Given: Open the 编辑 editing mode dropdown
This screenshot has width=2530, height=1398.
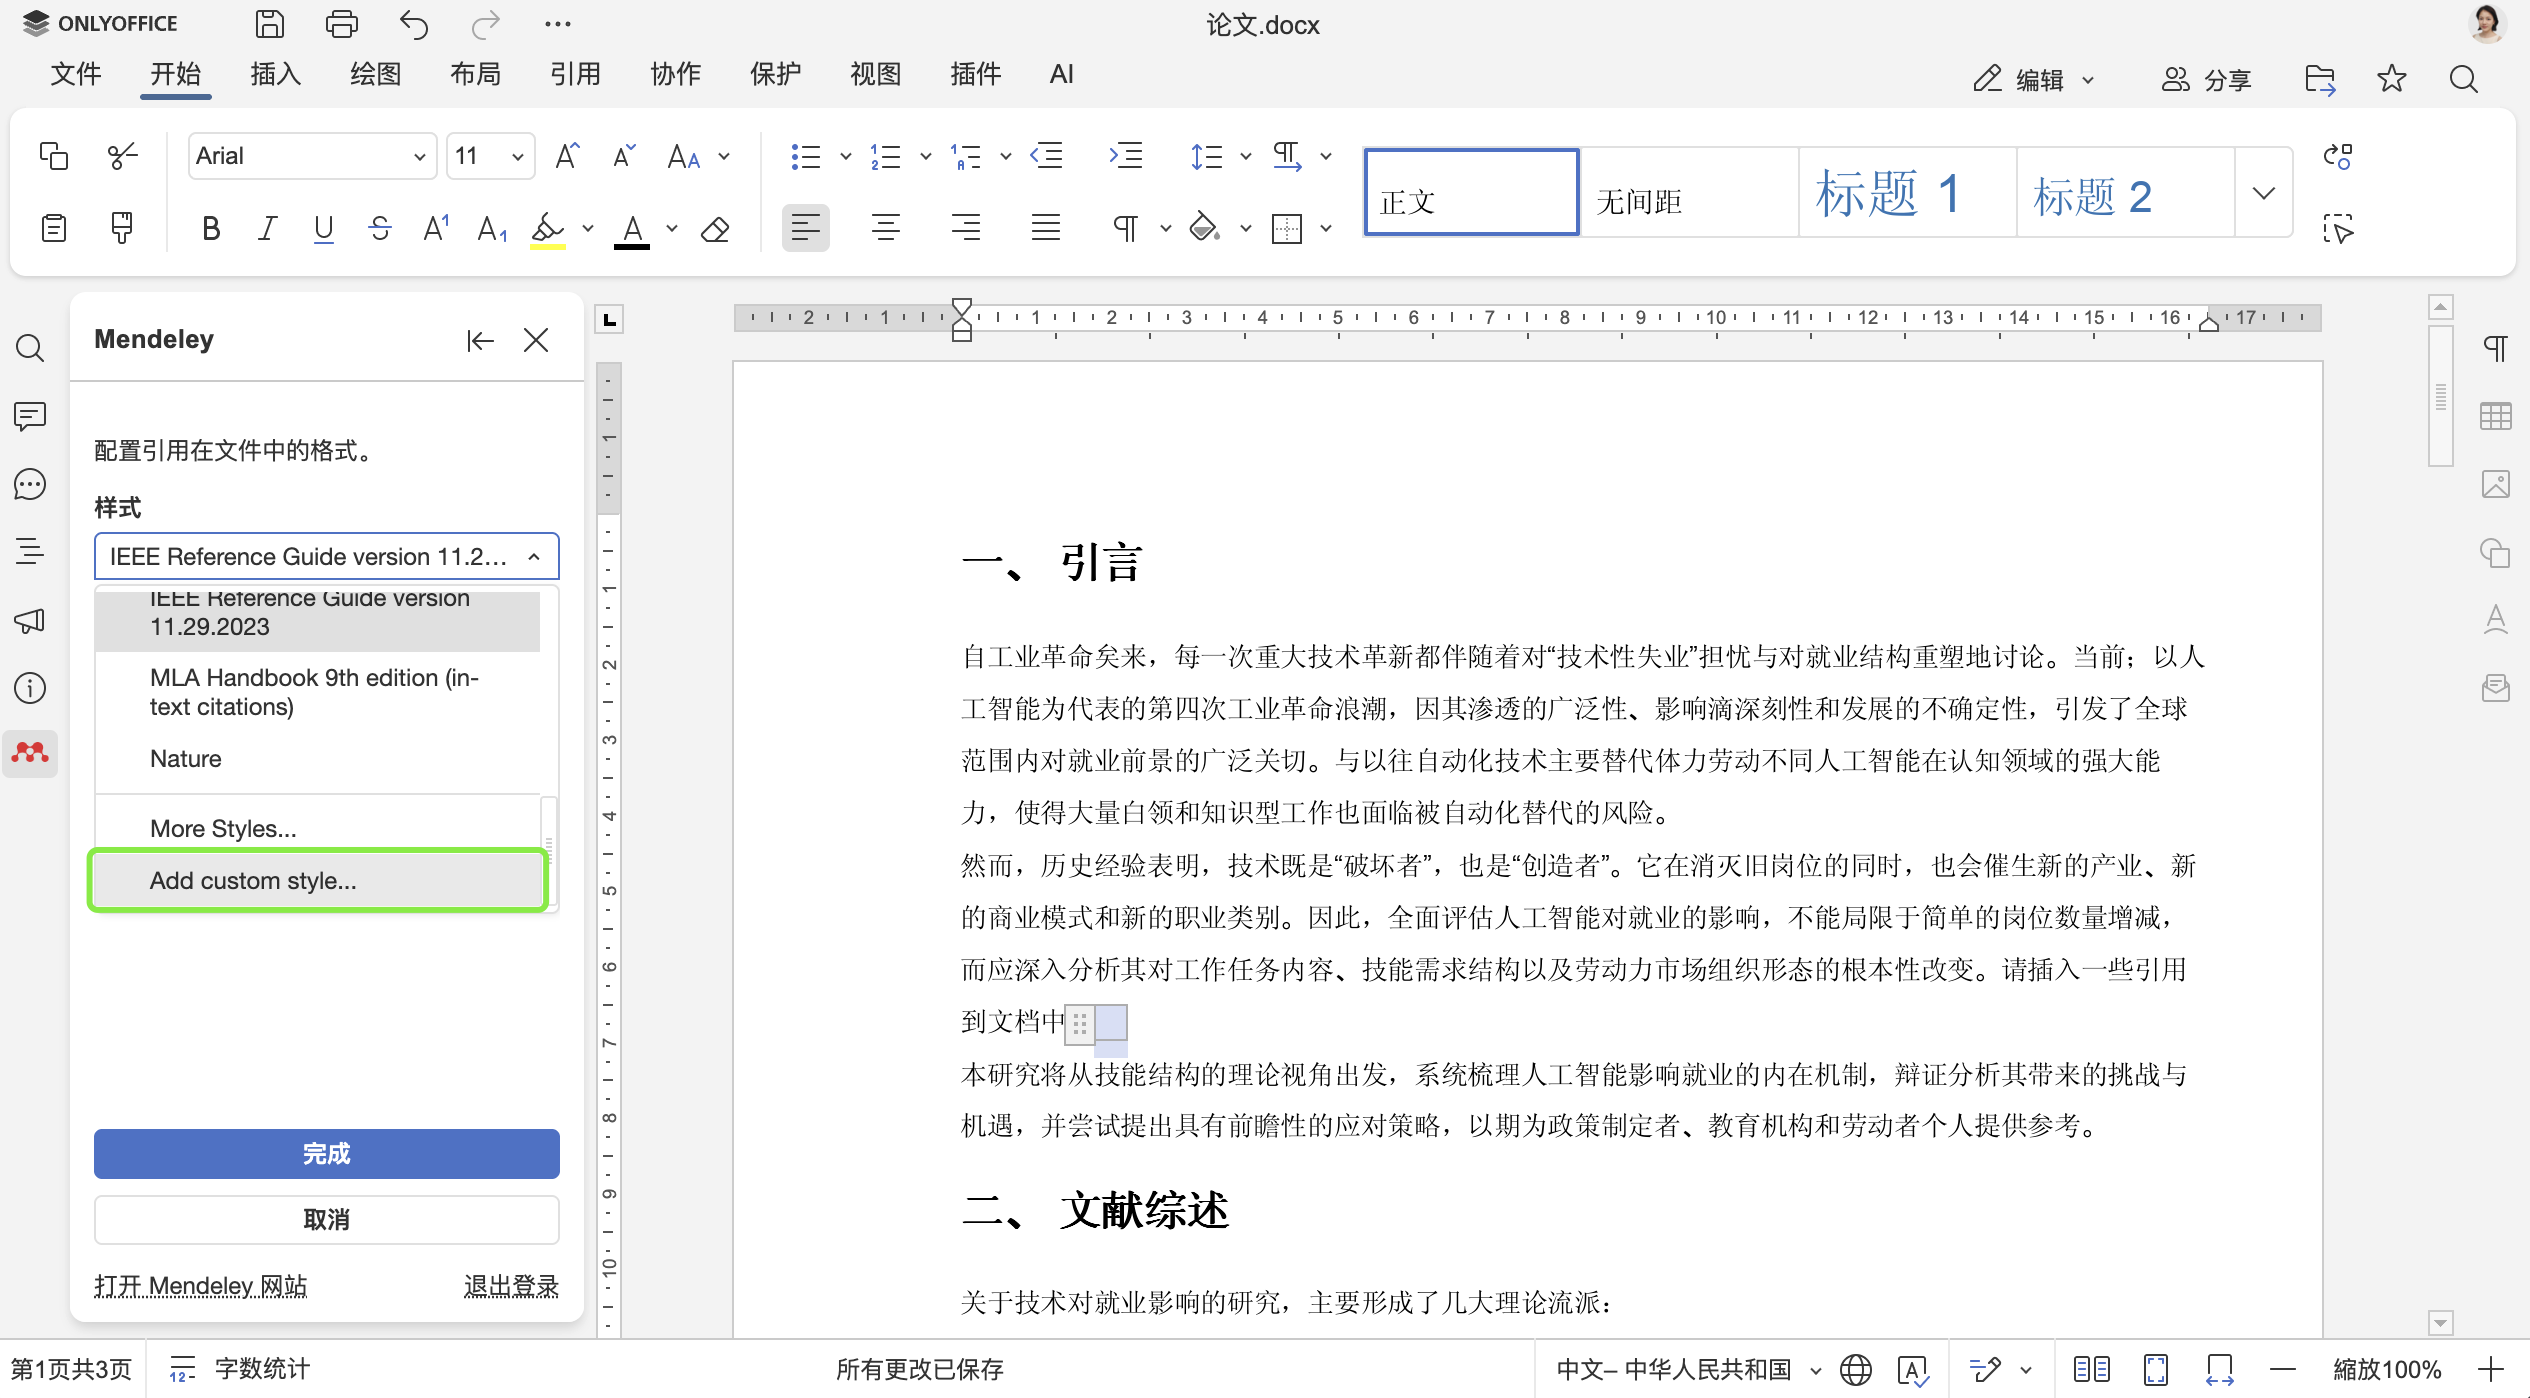Looking at the screenshot, I should 2034,79.
